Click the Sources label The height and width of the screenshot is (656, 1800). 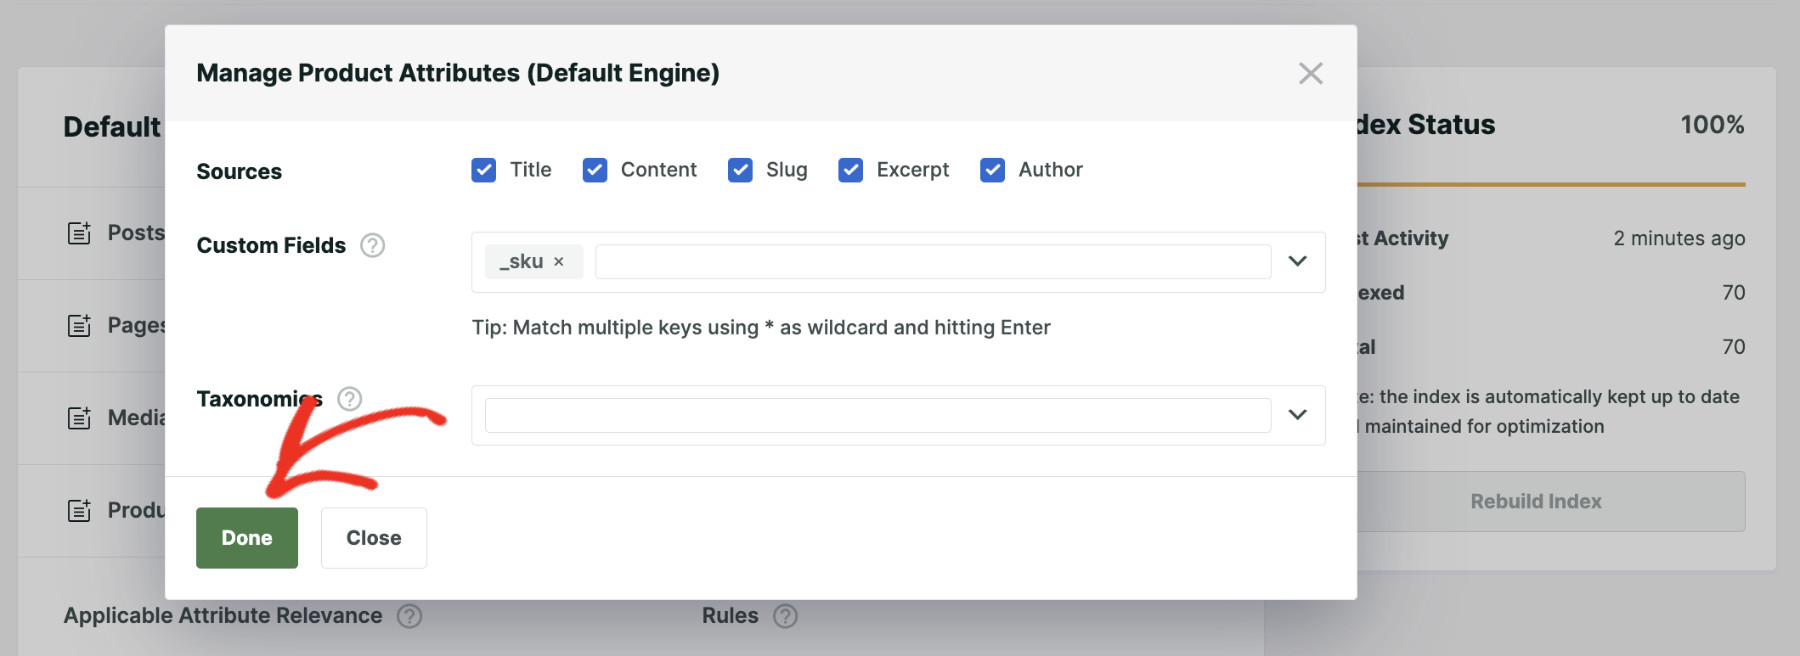point(239,171)
